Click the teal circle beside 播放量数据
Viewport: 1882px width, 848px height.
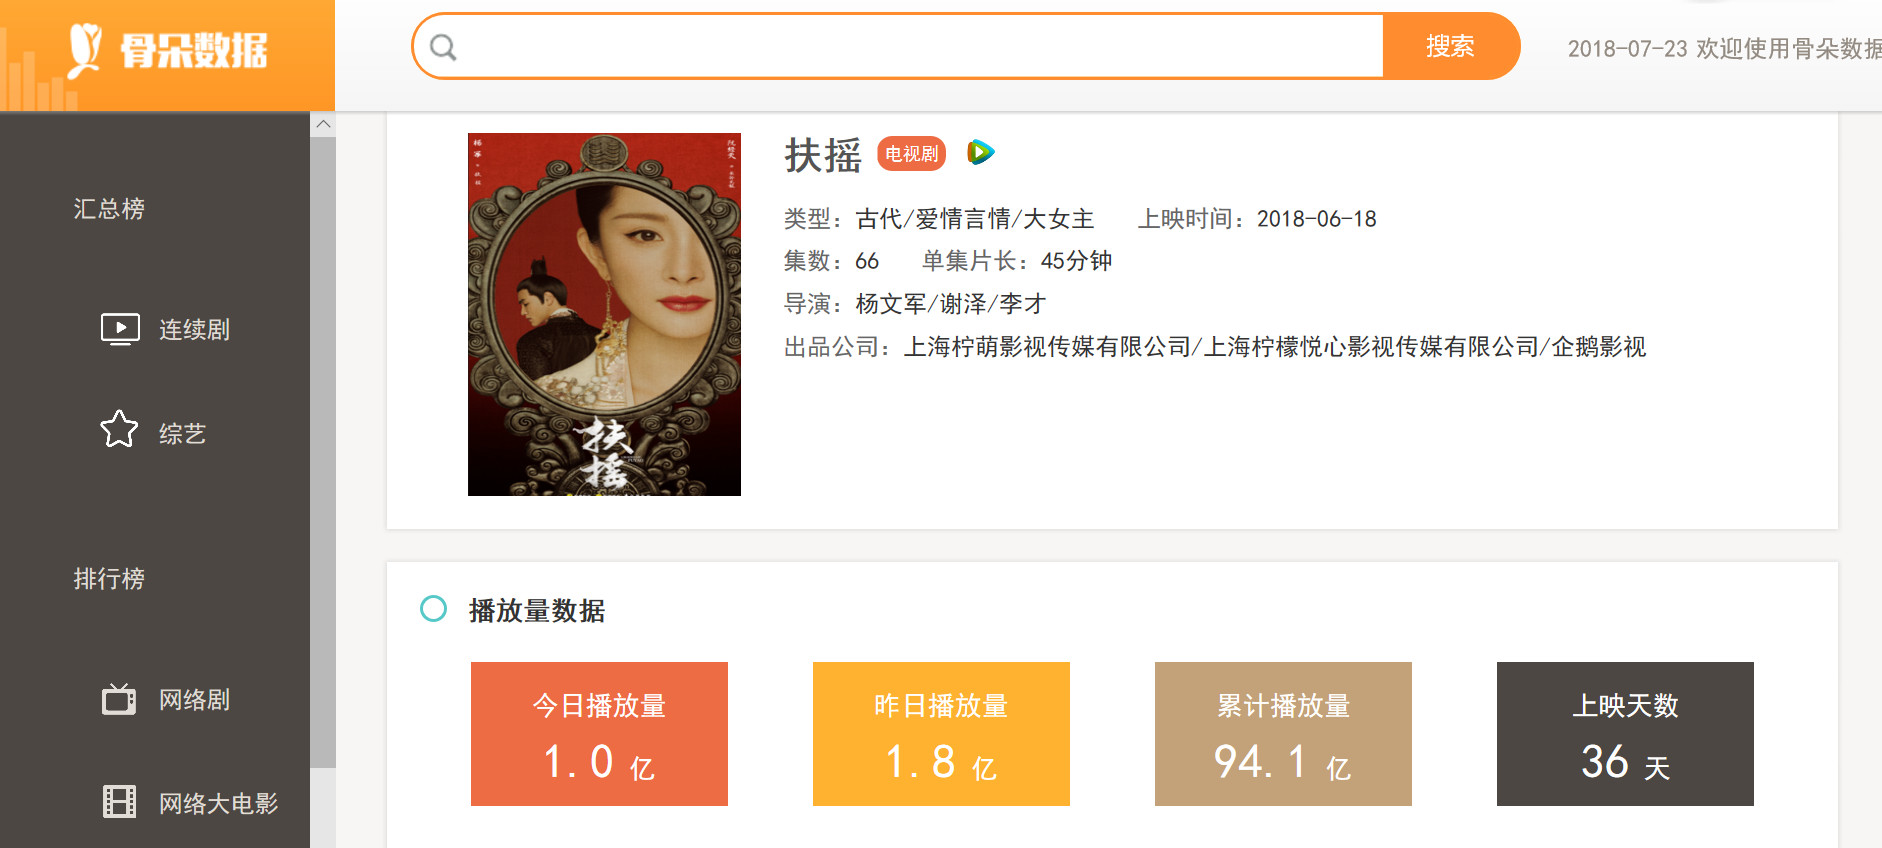click(x=433, y=608)
